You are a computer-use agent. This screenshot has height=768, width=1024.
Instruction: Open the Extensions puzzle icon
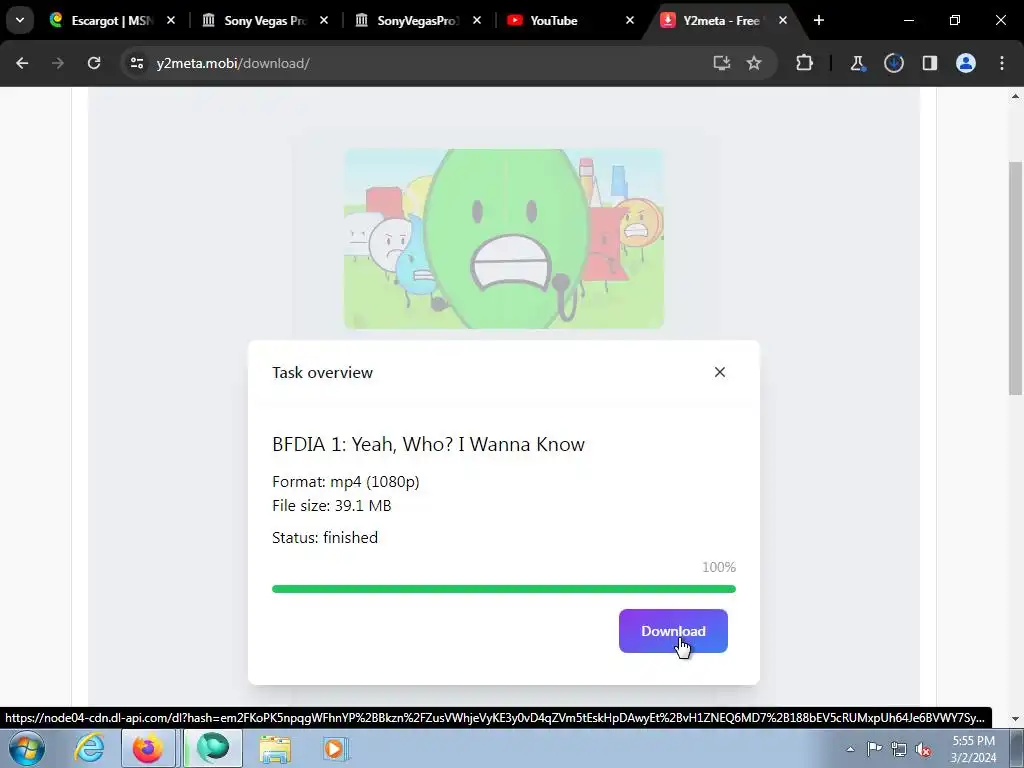click(x=805, y=63)
